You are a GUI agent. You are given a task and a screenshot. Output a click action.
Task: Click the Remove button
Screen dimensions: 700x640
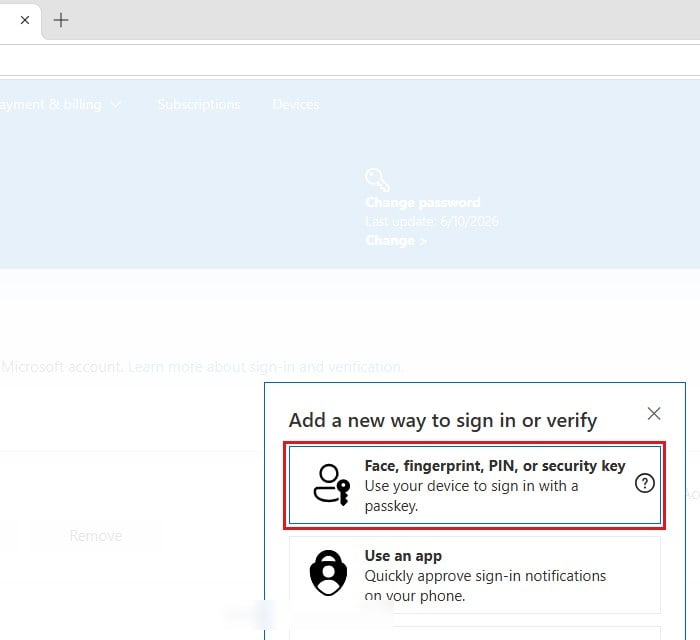pyautogui.click(x=96, y=536)
